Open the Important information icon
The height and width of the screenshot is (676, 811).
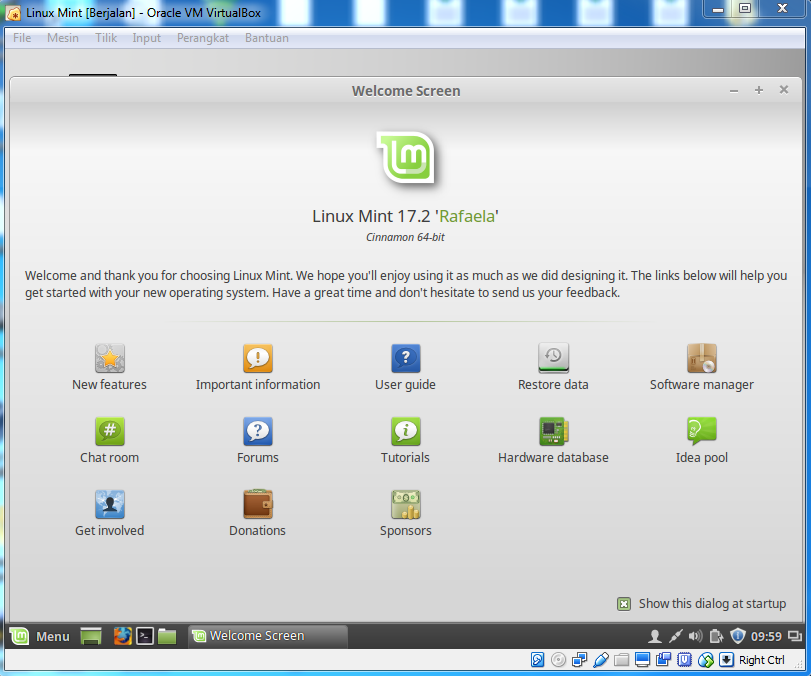[x=258, y=358]
